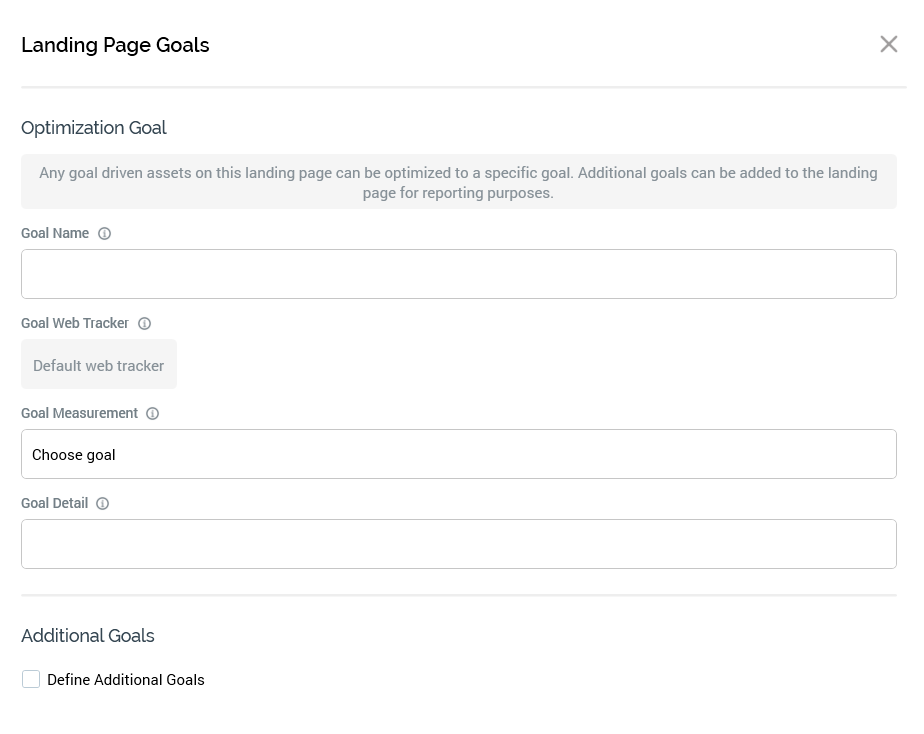Click the info icon beside Goal Measurement
Screen dimensions: 924x734
[x=152, y=414]
